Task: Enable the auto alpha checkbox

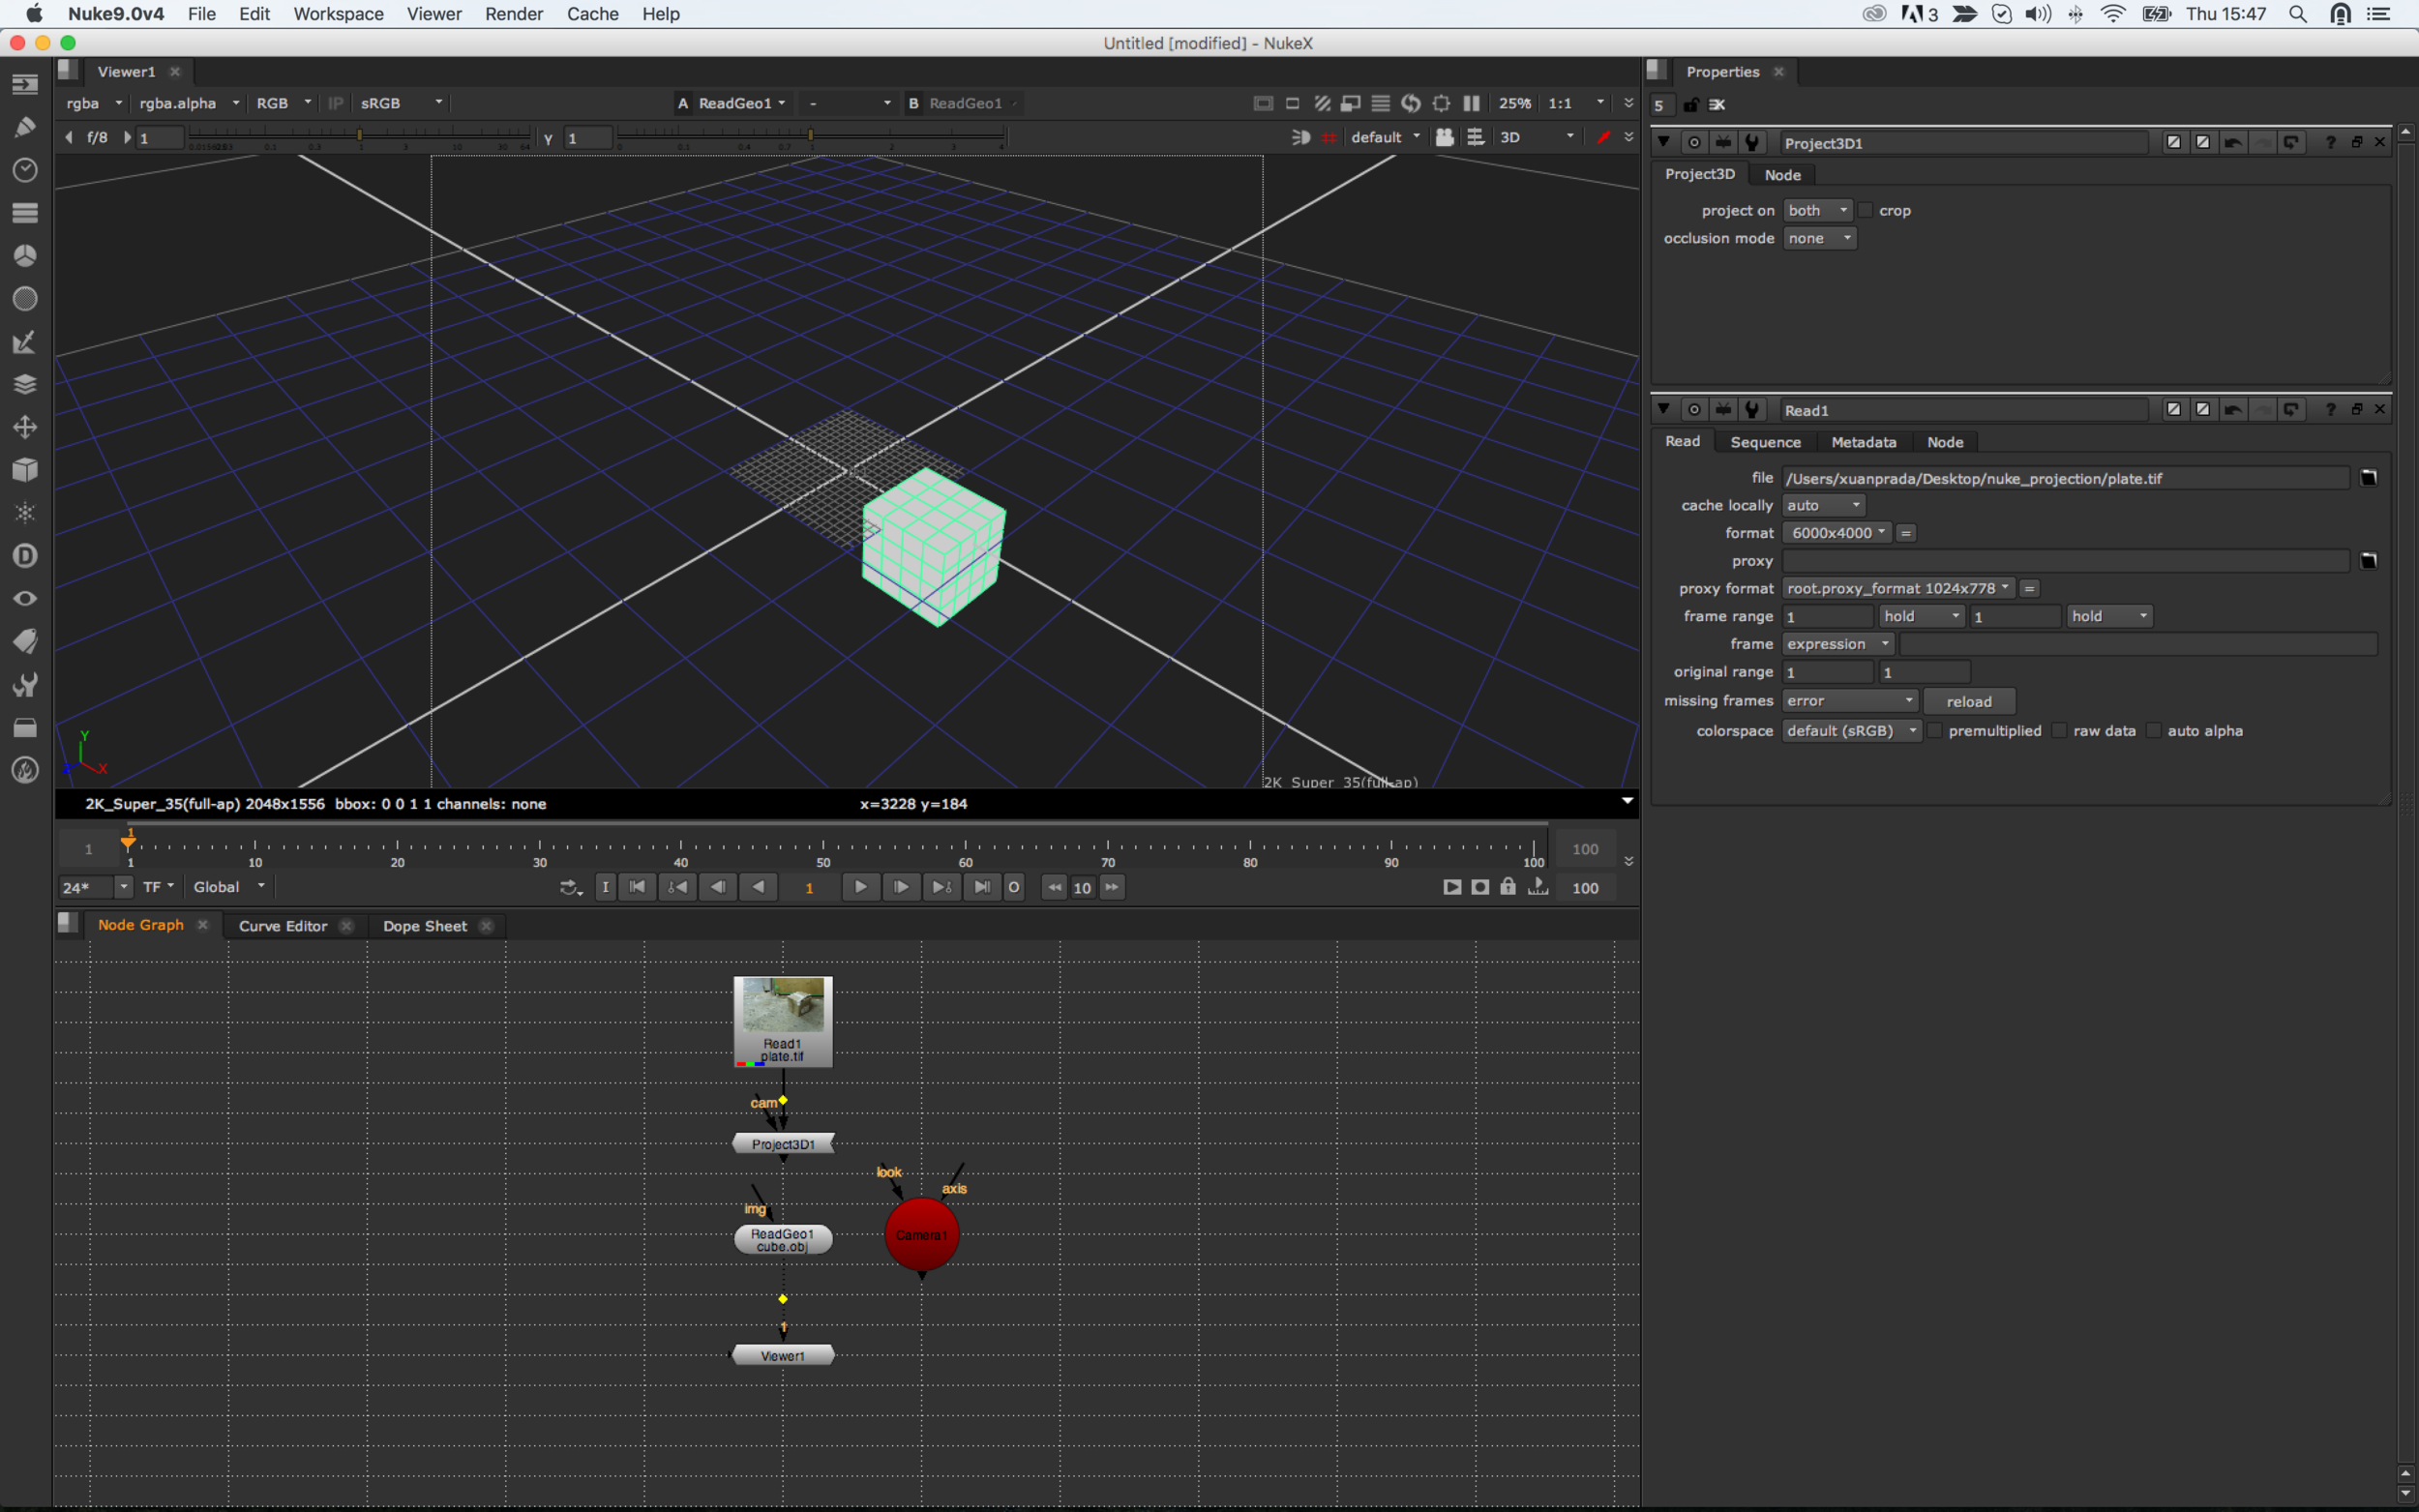Action: (x=2154, y=731)
